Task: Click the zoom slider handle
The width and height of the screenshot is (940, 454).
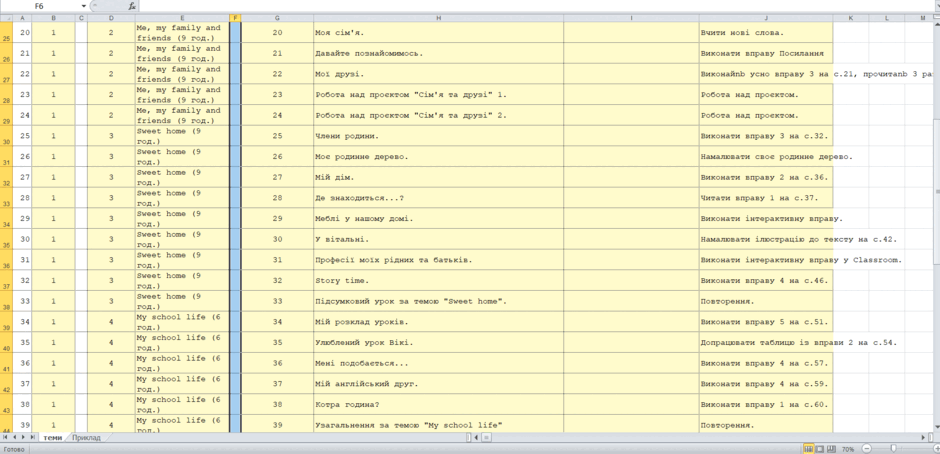Action: tap(893, 449)
